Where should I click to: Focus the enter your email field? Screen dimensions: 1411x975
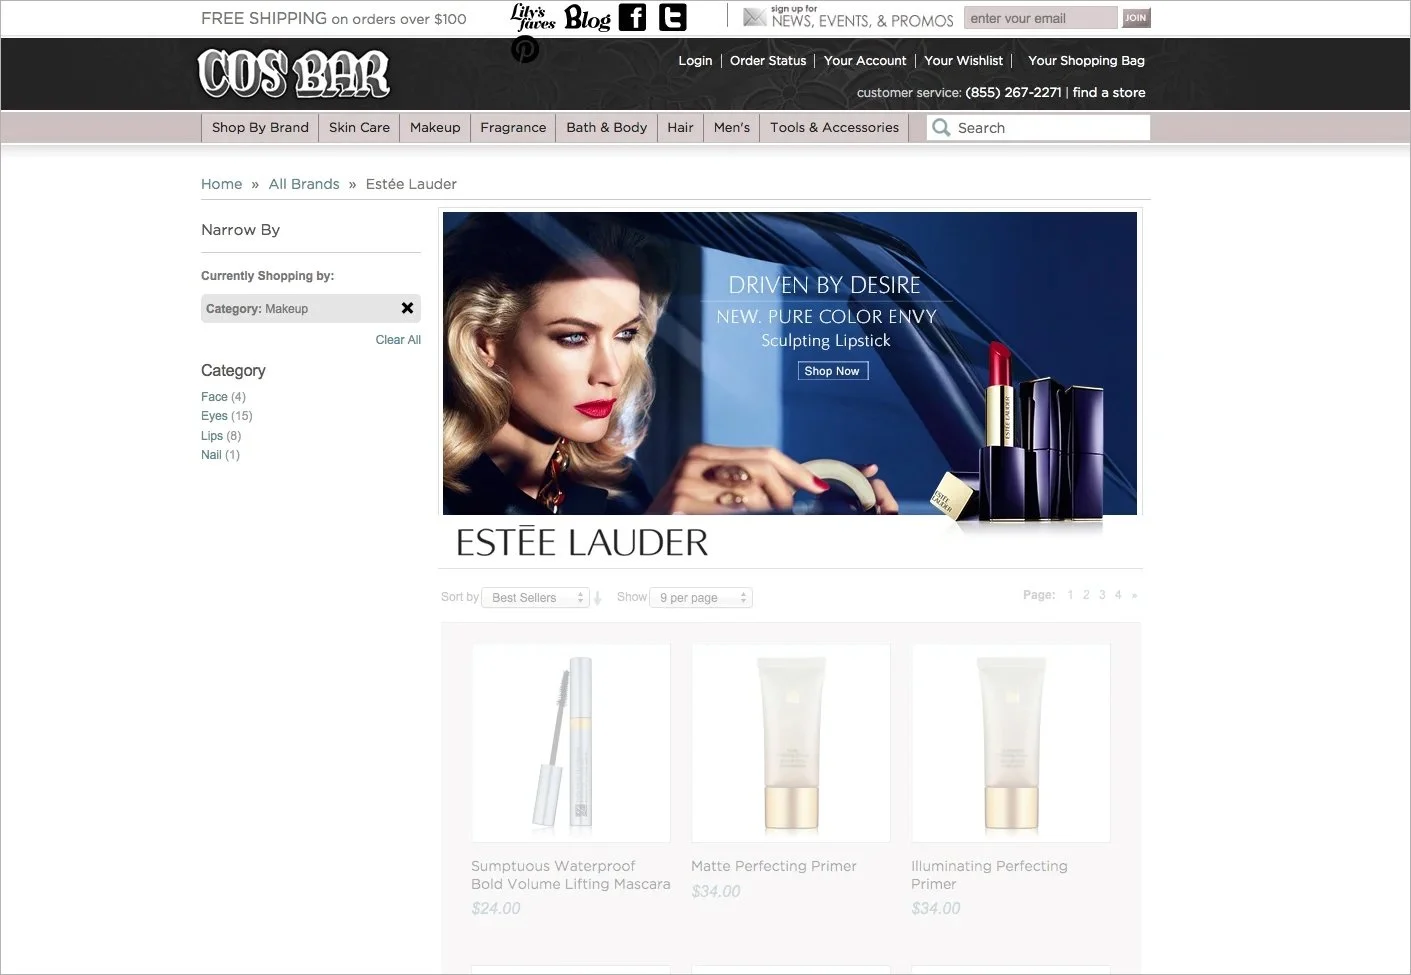coord(1040,18)
